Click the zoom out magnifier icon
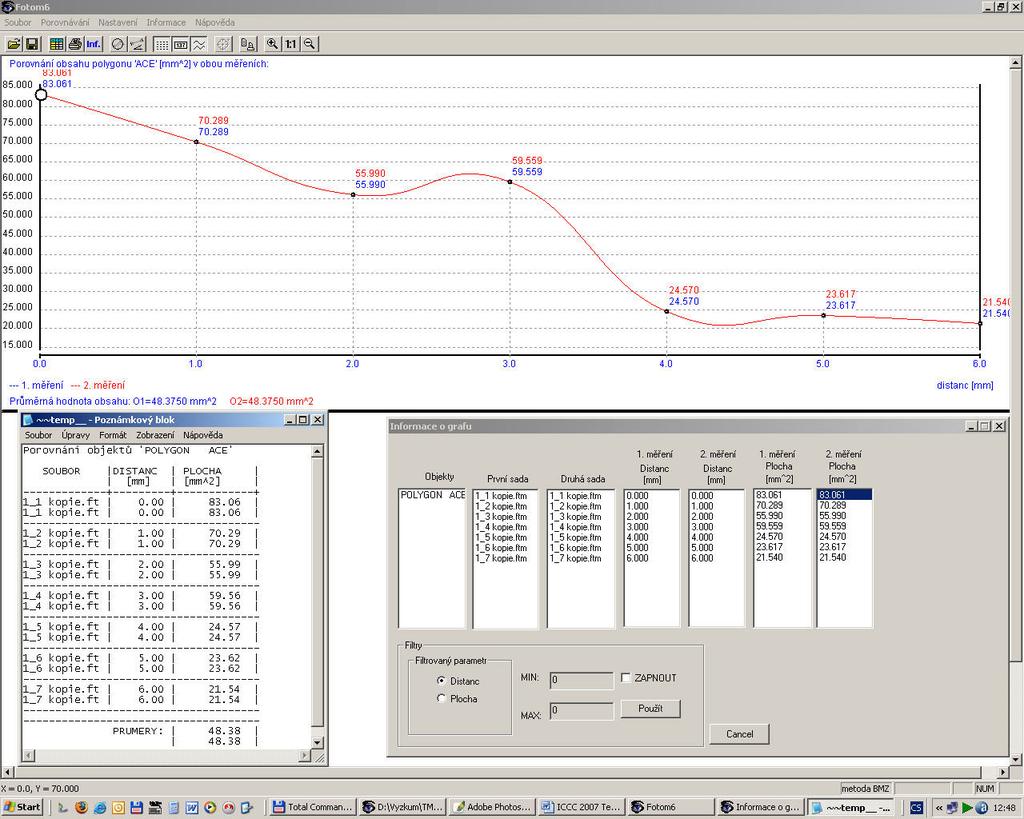 (x=310, y=44)
